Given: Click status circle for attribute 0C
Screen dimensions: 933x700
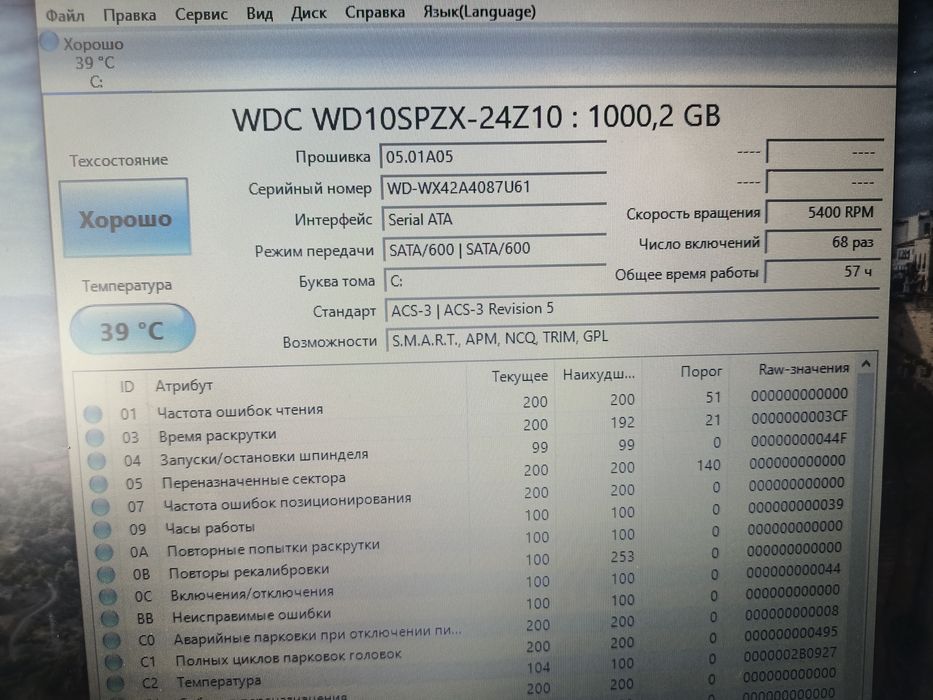Looking at the screenshot, I should click(x=108, y=596).
